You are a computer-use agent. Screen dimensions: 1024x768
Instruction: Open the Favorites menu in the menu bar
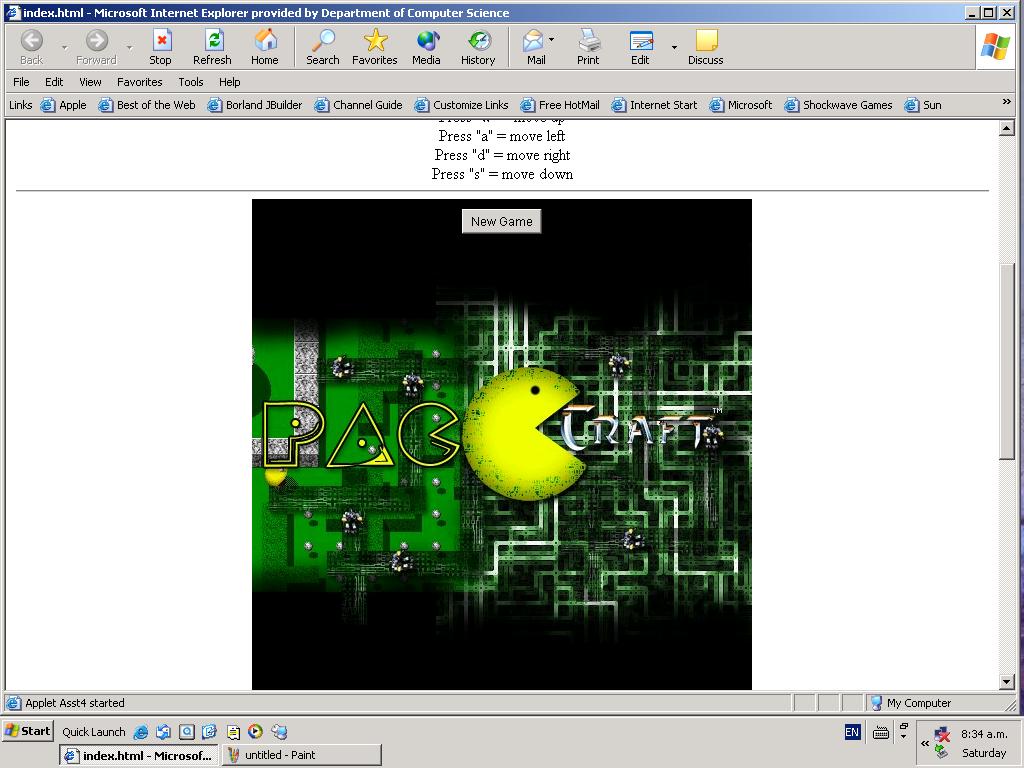point(140,82)
